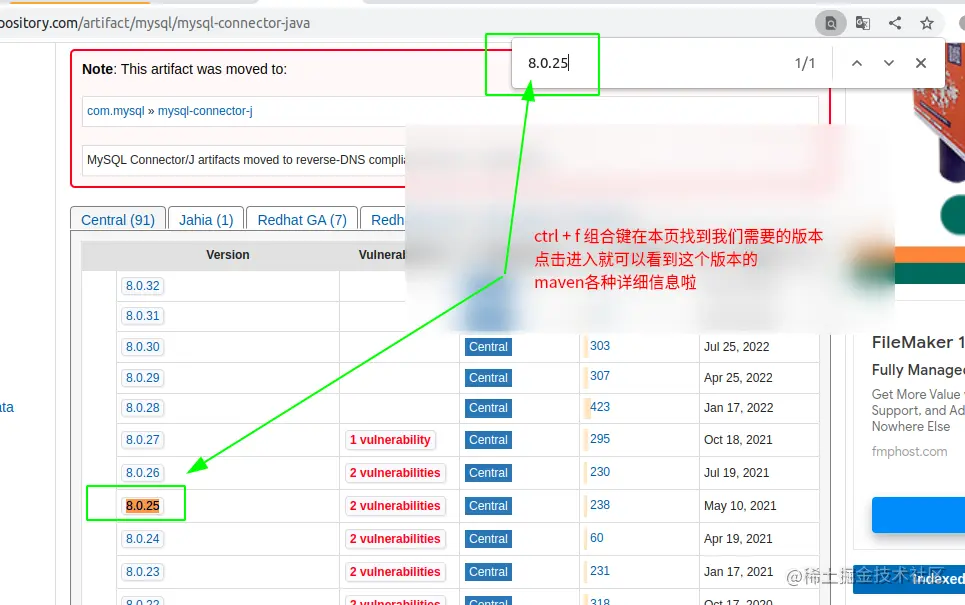The image size is (965, 605).
Task: Click usage count 303 for version 8.0.30
Action: click(x=599, y=346)
